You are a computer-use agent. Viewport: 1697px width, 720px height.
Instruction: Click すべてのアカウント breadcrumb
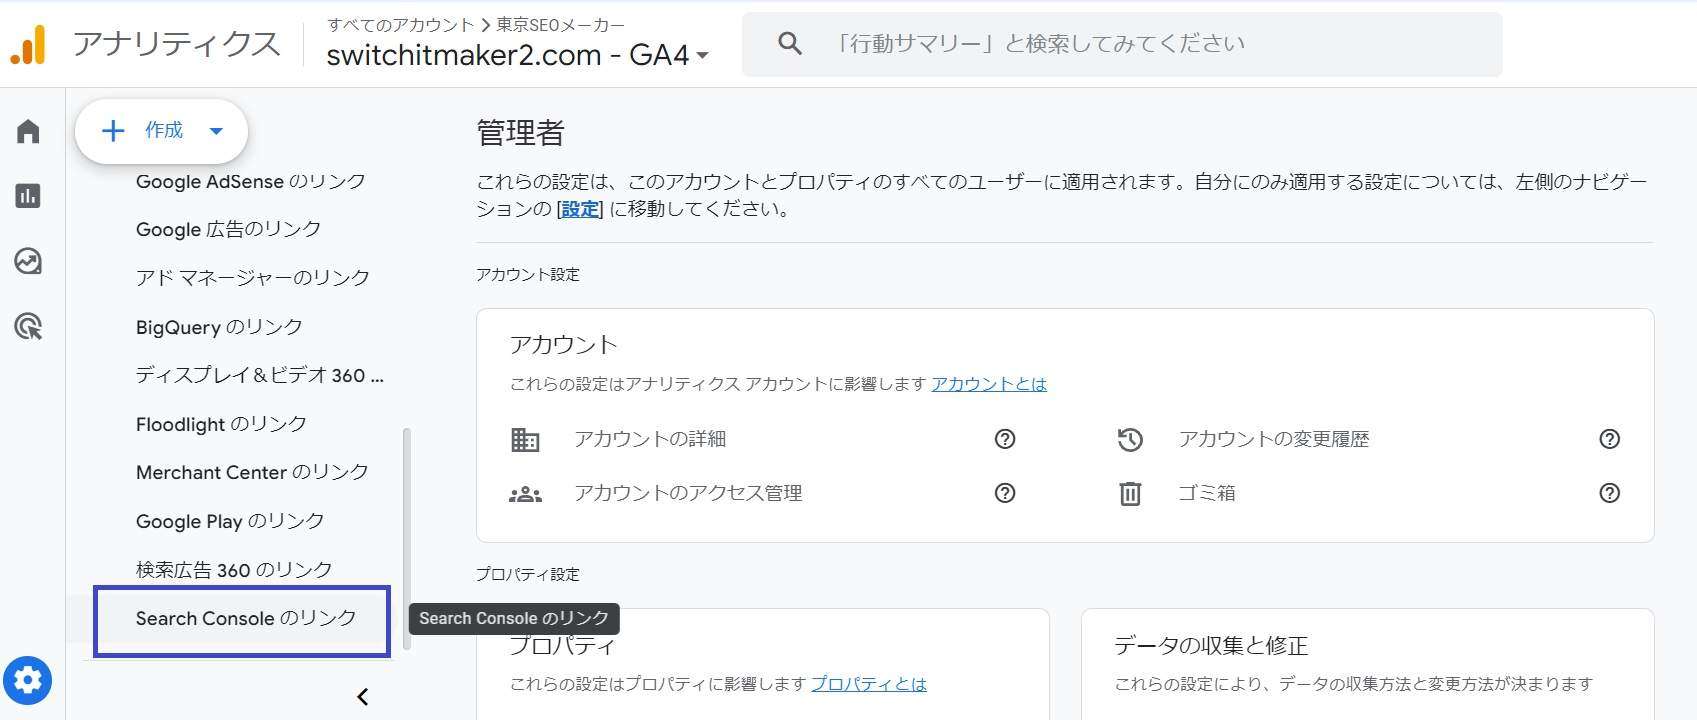point(400,25)
